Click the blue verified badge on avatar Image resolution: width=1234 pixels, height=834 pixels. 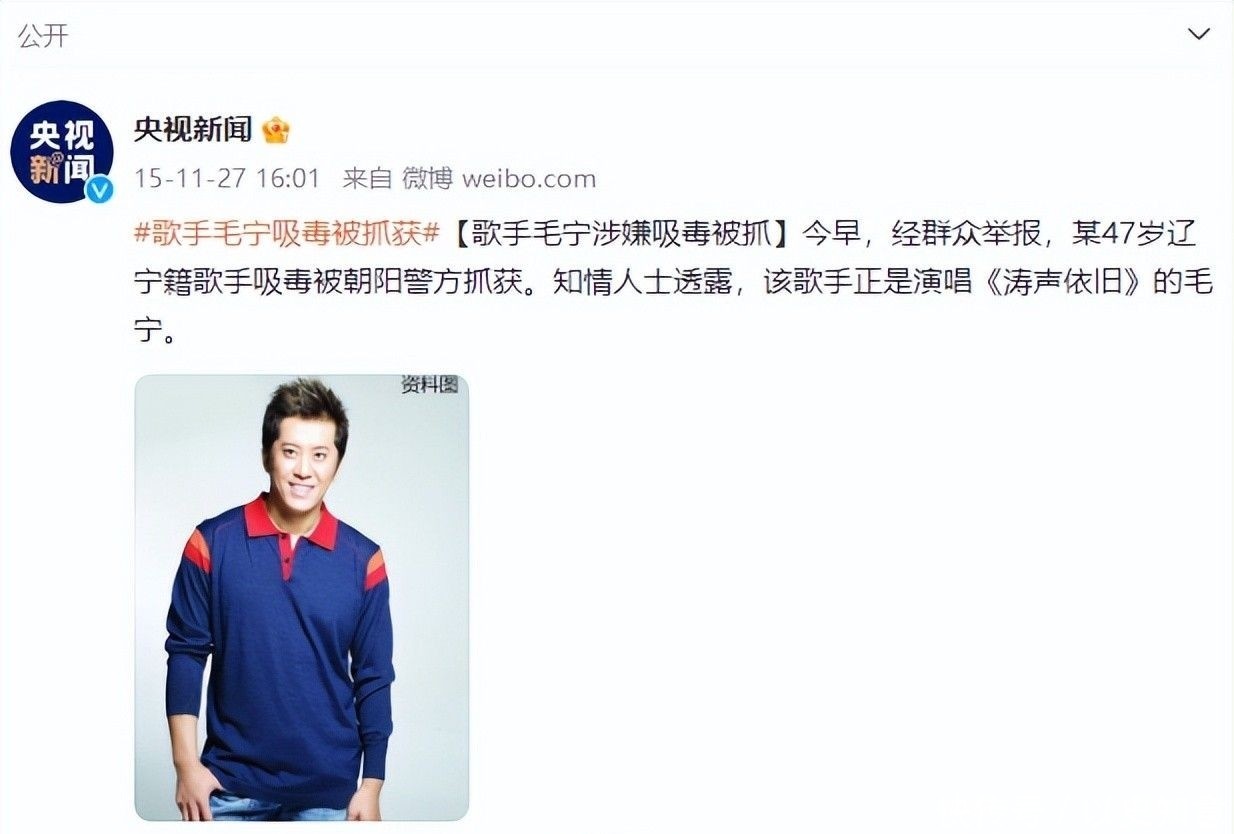[x=99, y=188]
